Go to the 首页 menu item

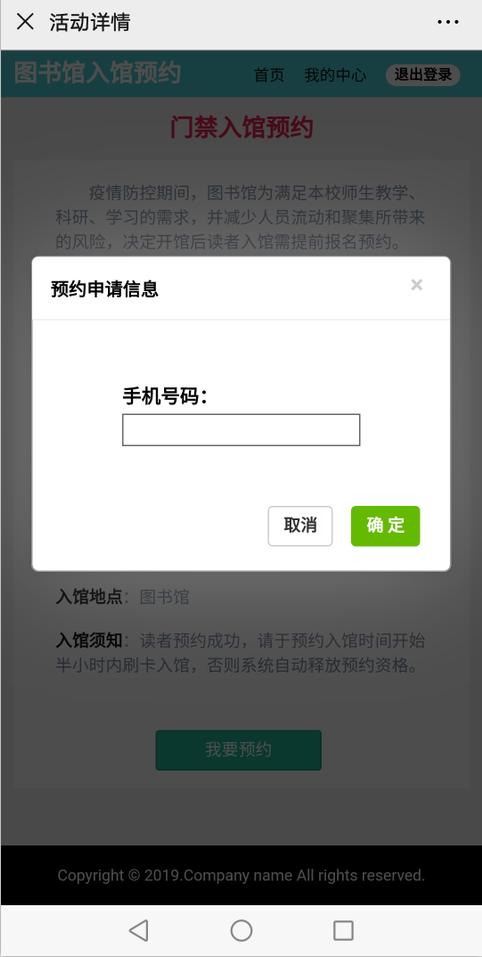pos(269,75)
